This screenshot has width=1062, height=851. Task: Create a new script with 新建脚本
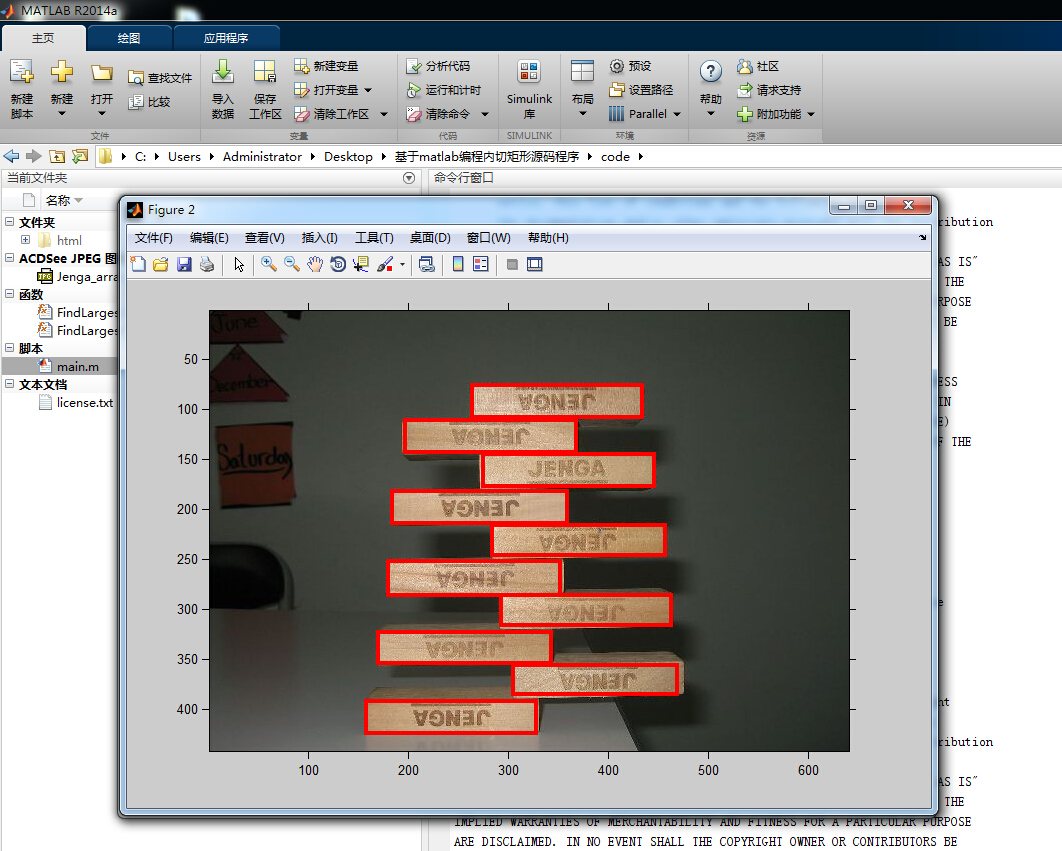pyautogui.click(x=22, y=89)
